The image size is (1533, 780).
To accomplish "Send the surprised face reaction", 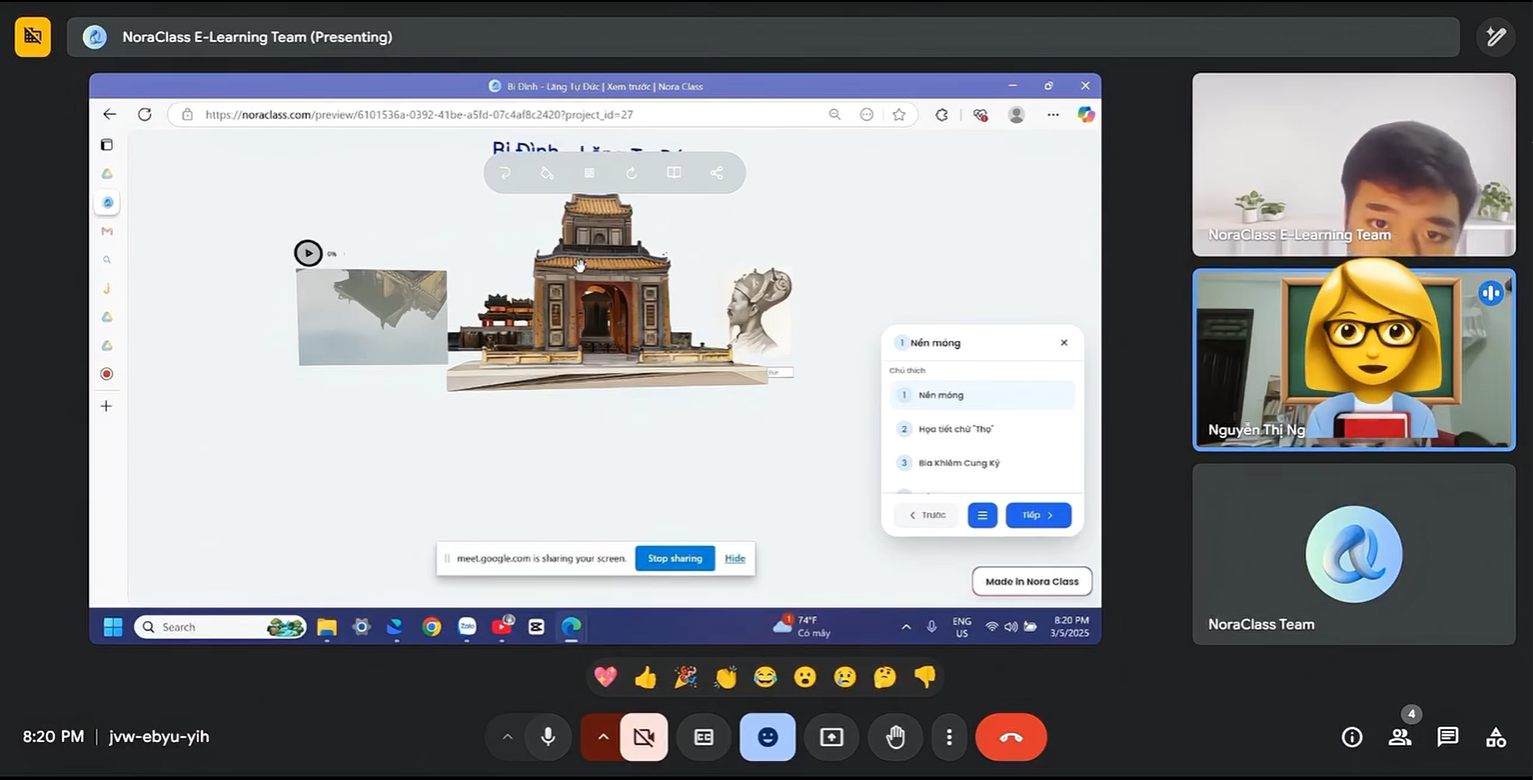I will (805, 677).
